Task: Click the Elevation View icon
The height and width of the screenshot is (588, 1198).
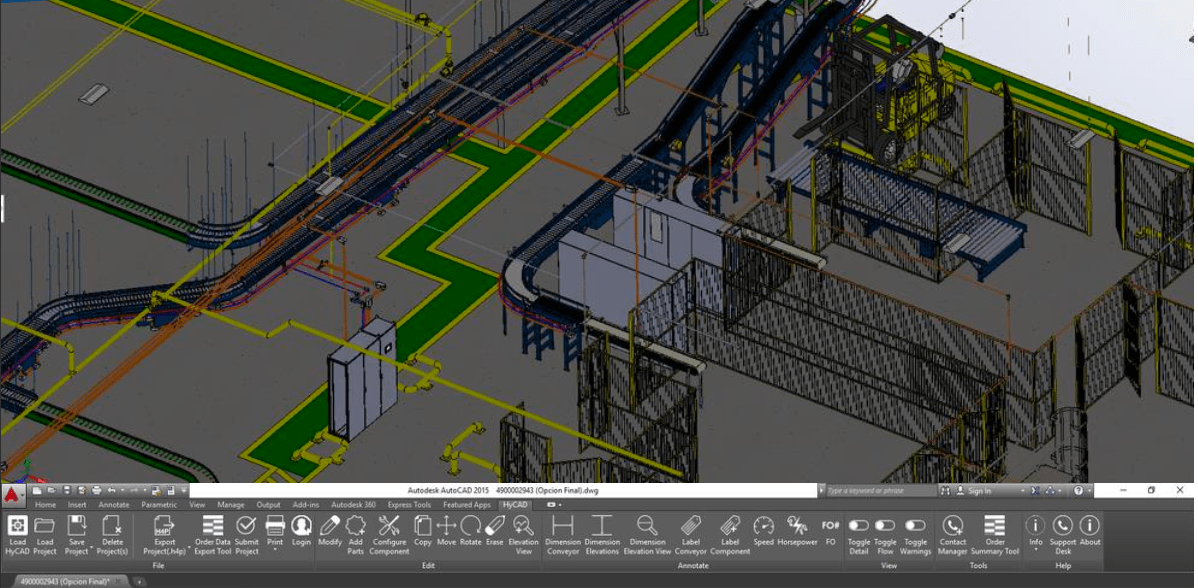Action: (523, 526)
